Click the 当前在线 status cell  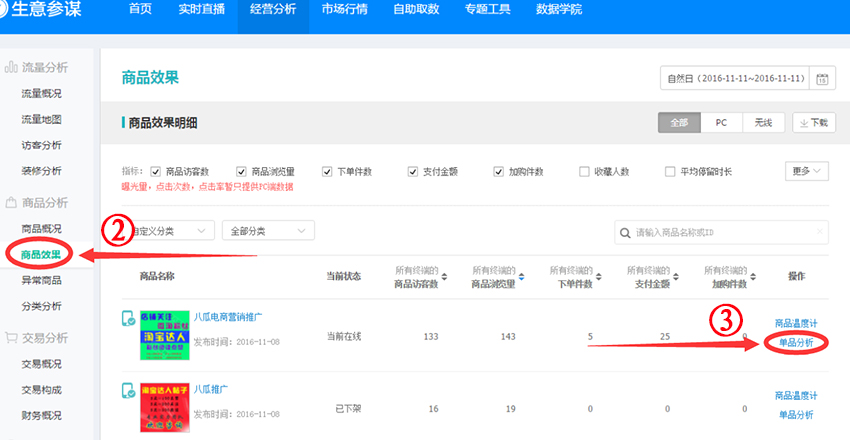pos(344,337)
